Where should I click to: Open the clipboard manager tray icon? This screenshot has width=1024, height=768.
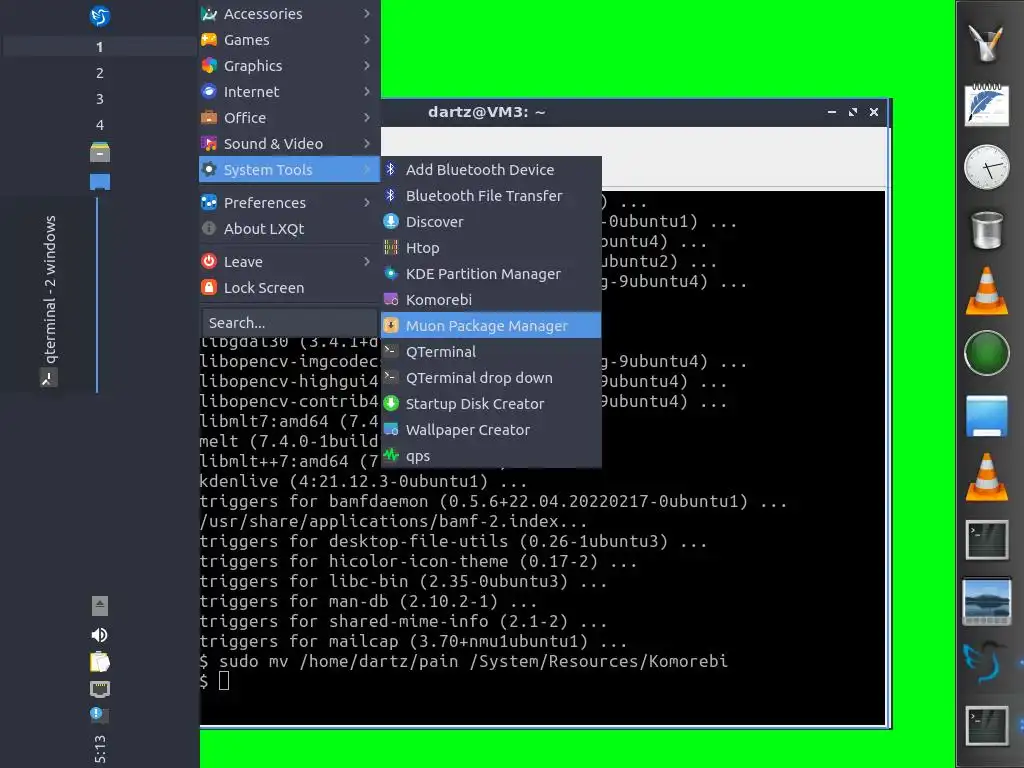(99, 662)
